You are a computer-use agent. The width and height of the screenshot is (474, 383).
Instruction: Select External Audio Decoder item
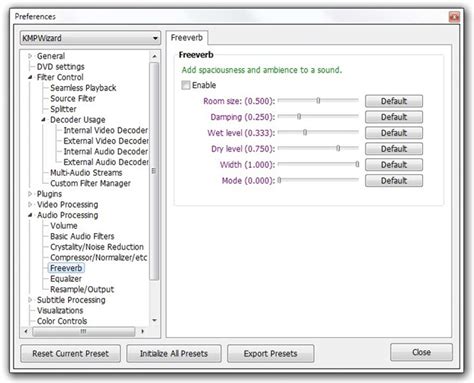[x=106, y=162]
